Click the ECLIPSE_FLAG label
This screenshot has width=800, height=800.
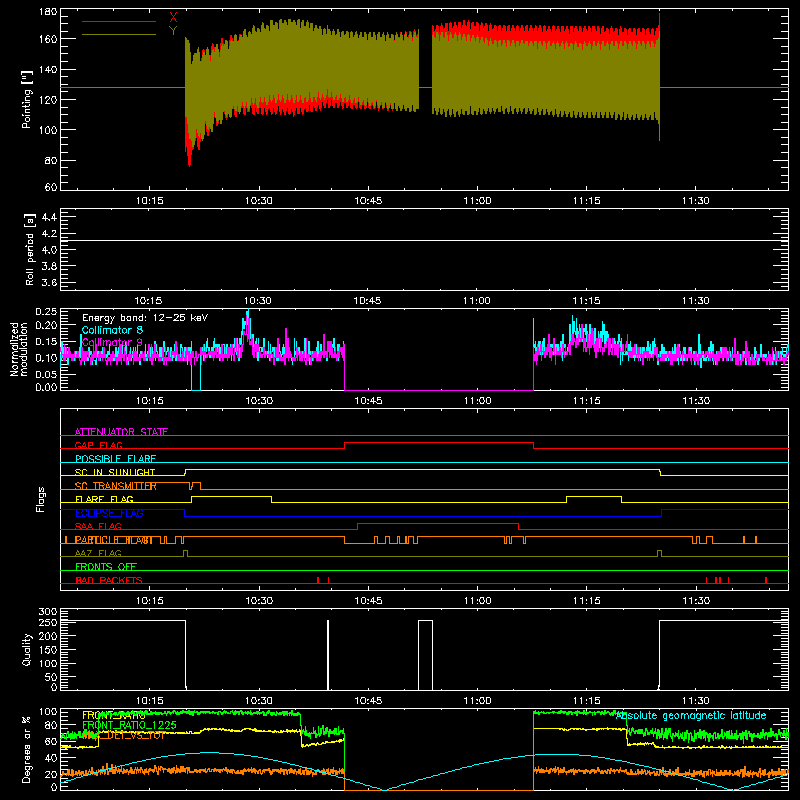(109, 513)
